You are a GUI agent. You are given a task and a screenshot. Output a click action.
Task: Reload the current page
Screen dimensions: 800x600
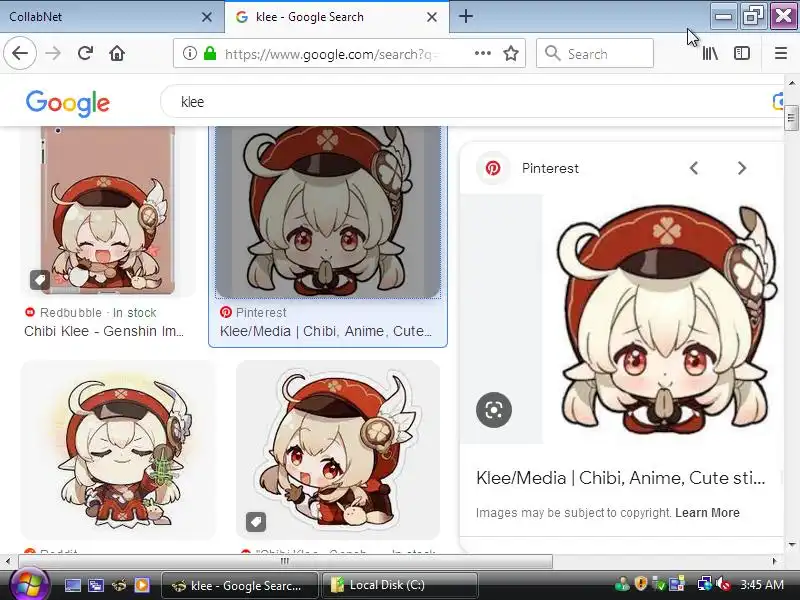pyautogui.click(x=85, y=53)
